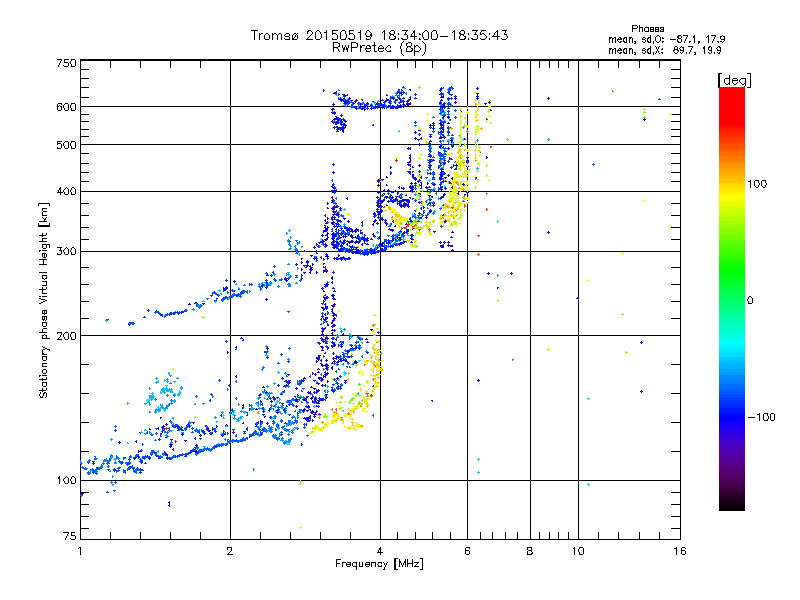The width and height of the screenshot is (800, 600).
Task: Click the 'Stationary phase Virtual Height [km]' axis label
Action: [44, 301]
